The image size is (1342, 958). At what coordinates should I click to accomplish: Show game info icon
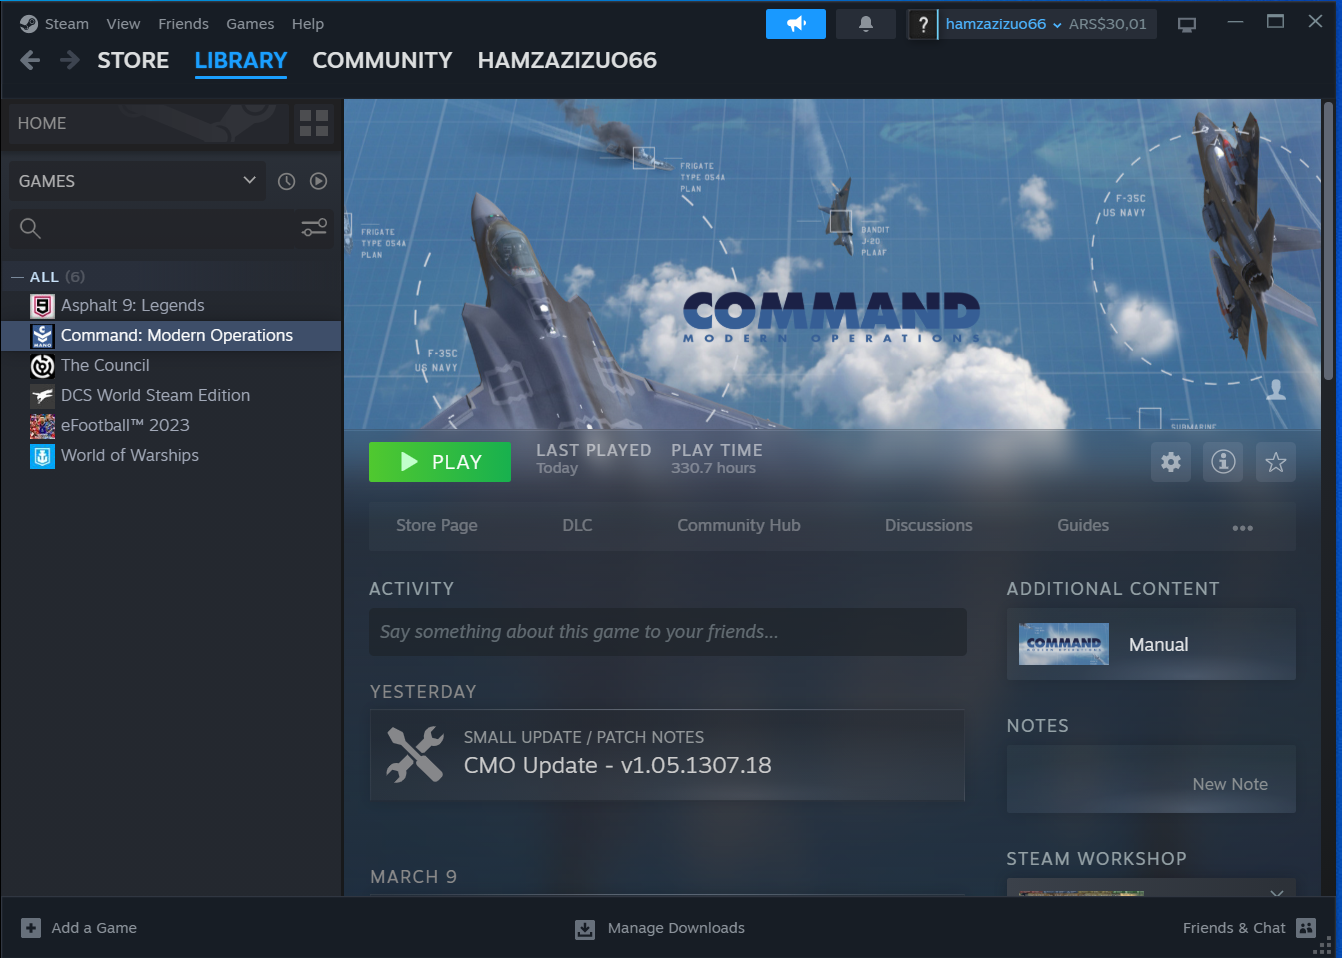click(x=1223, y=462)
